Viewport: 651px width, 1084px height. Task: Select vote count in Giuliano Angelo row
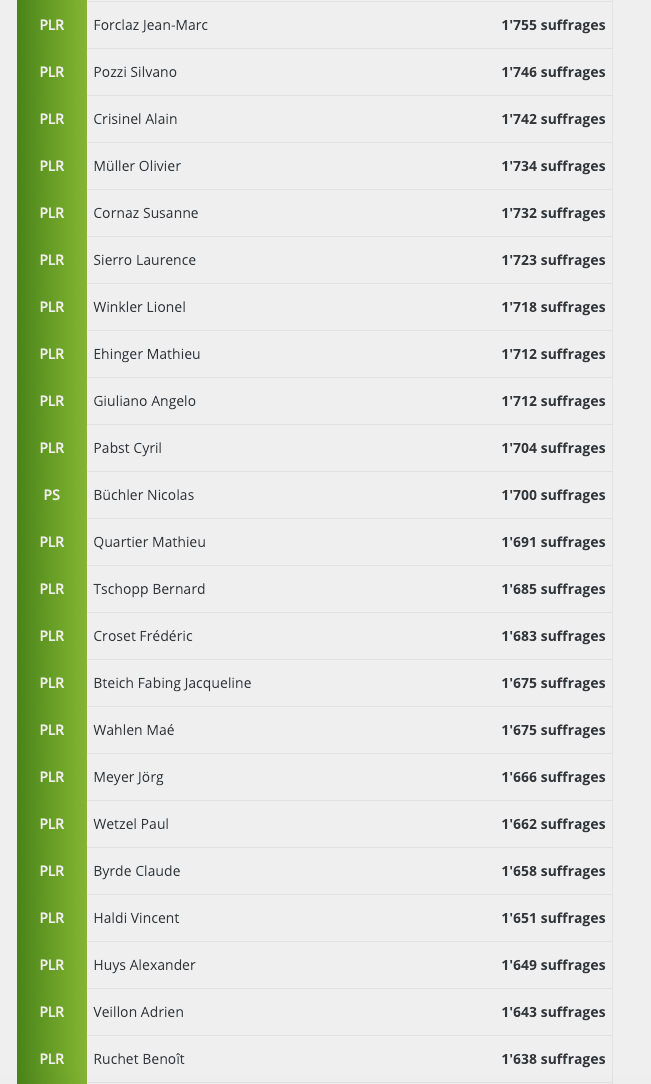(553, 401)
